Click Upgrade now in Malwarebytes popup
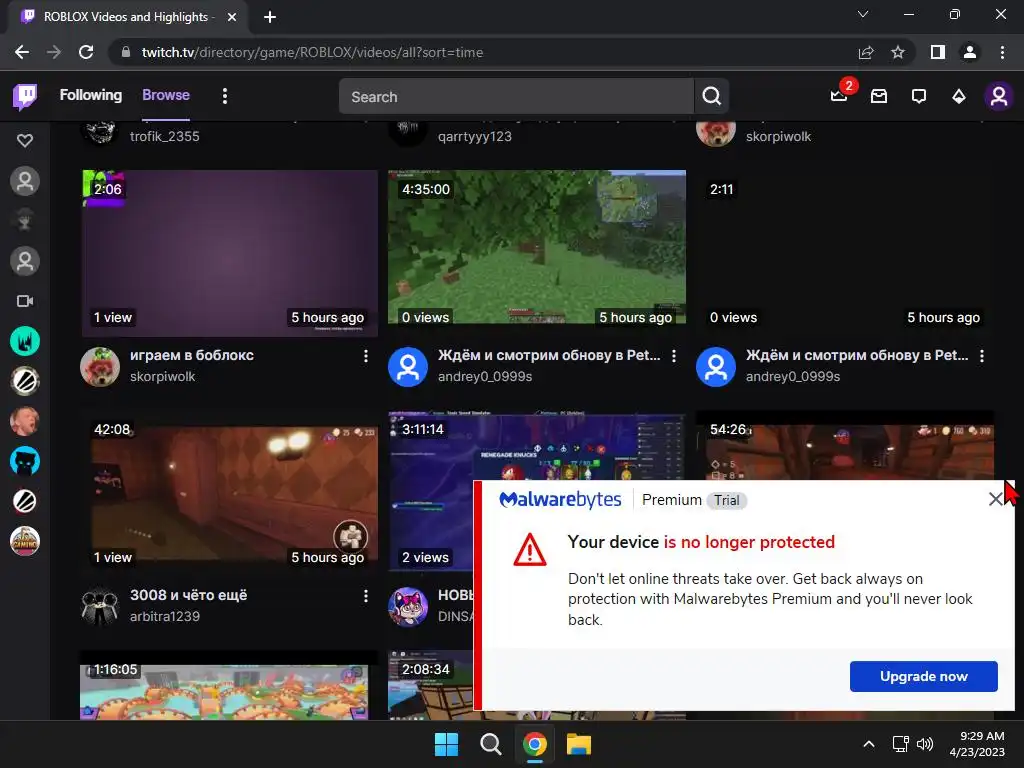This screenshot has width=1024, height=768. (923, 676)
